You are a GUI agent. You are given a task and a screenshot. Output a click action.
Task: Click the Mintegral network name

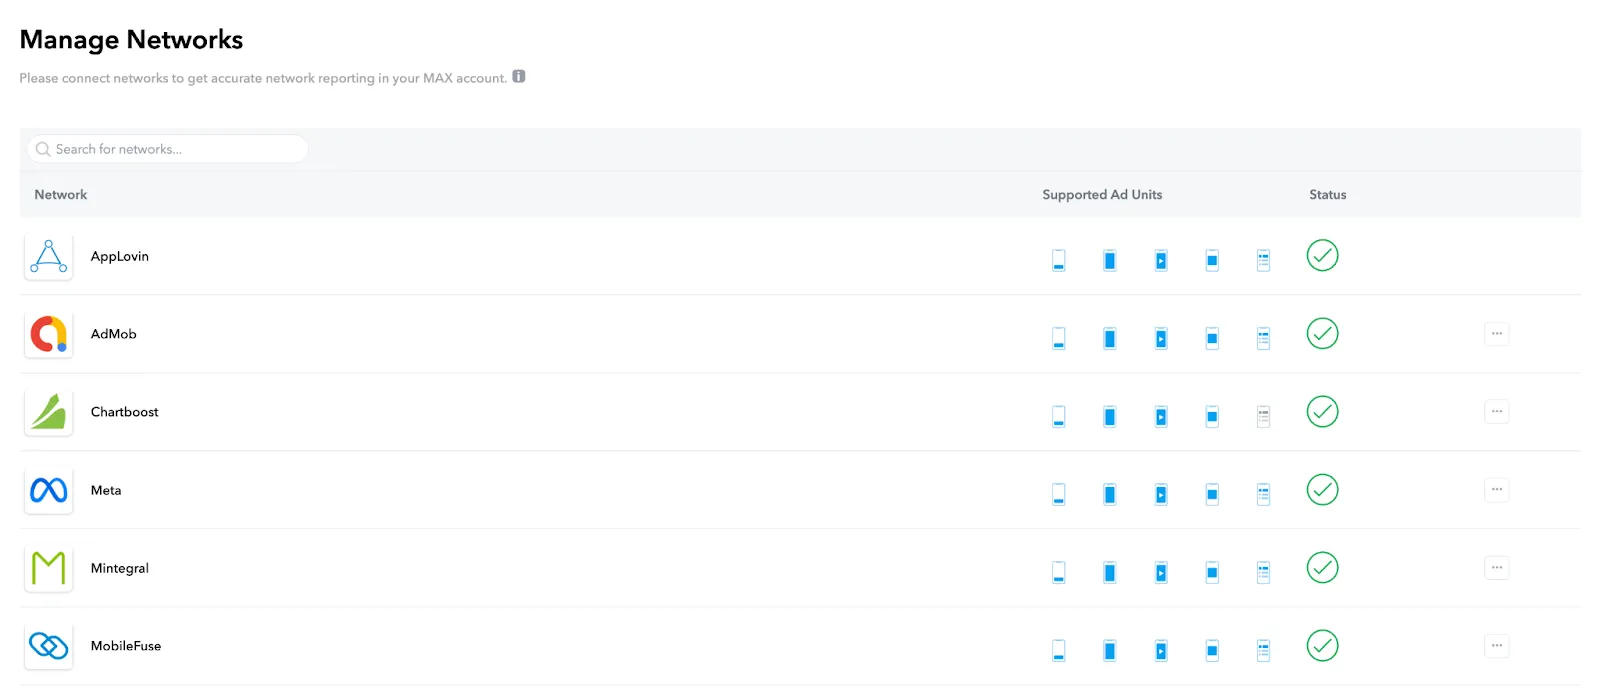pyautogui.click(x=120, y=568)
